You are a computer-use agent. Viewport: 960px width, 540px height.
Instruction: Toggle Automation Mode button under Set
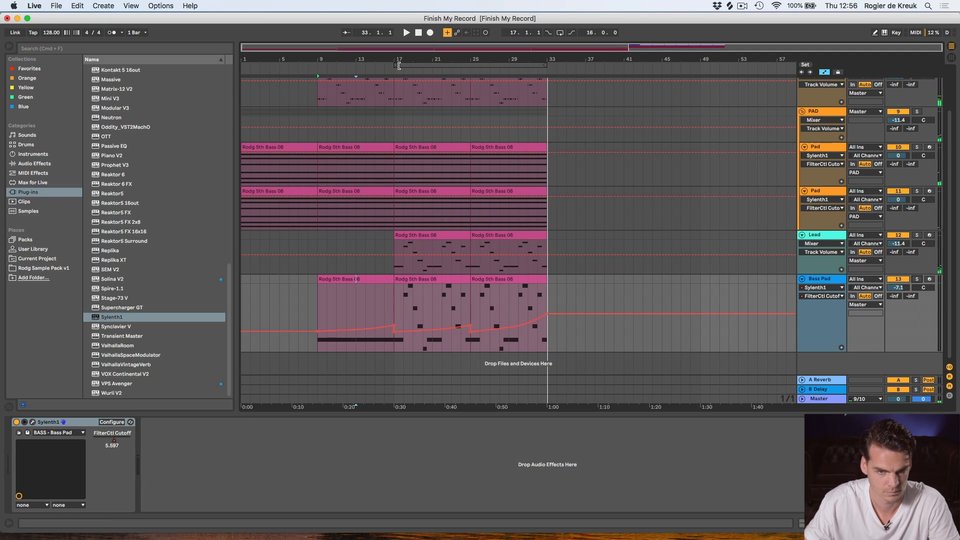[x=824, y=72]
